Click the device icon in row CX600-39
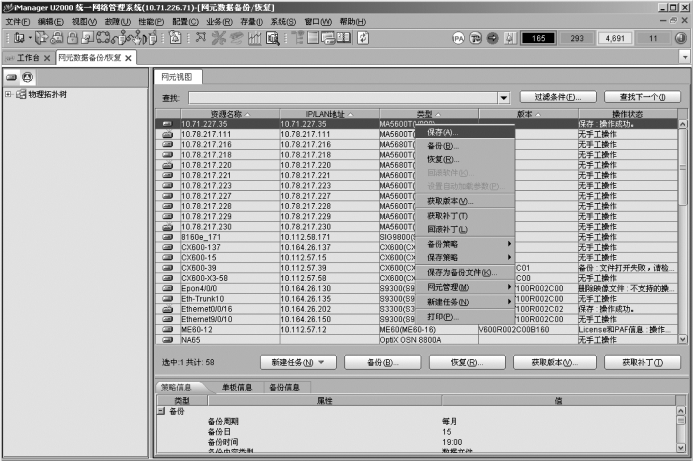The width and height of the screenshot is (693, 461). click(x=168, y=268)
